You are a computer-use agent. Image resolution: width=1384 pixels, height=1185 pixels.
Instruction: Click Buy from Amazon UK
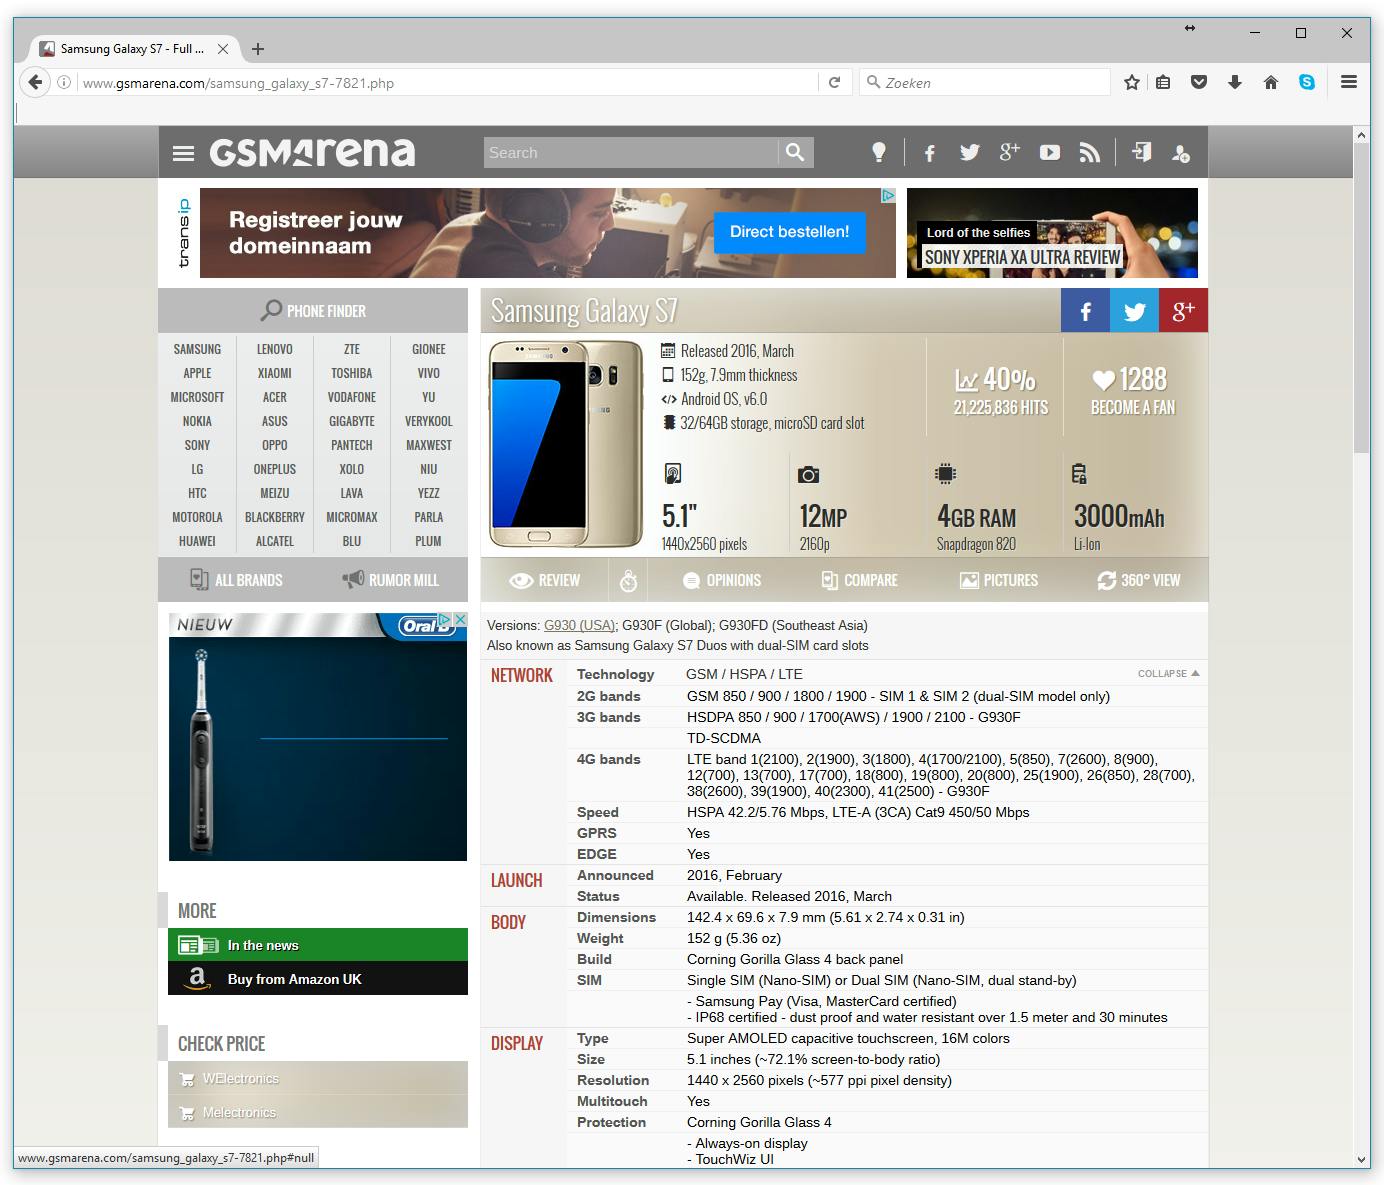[x=318, y=979]
